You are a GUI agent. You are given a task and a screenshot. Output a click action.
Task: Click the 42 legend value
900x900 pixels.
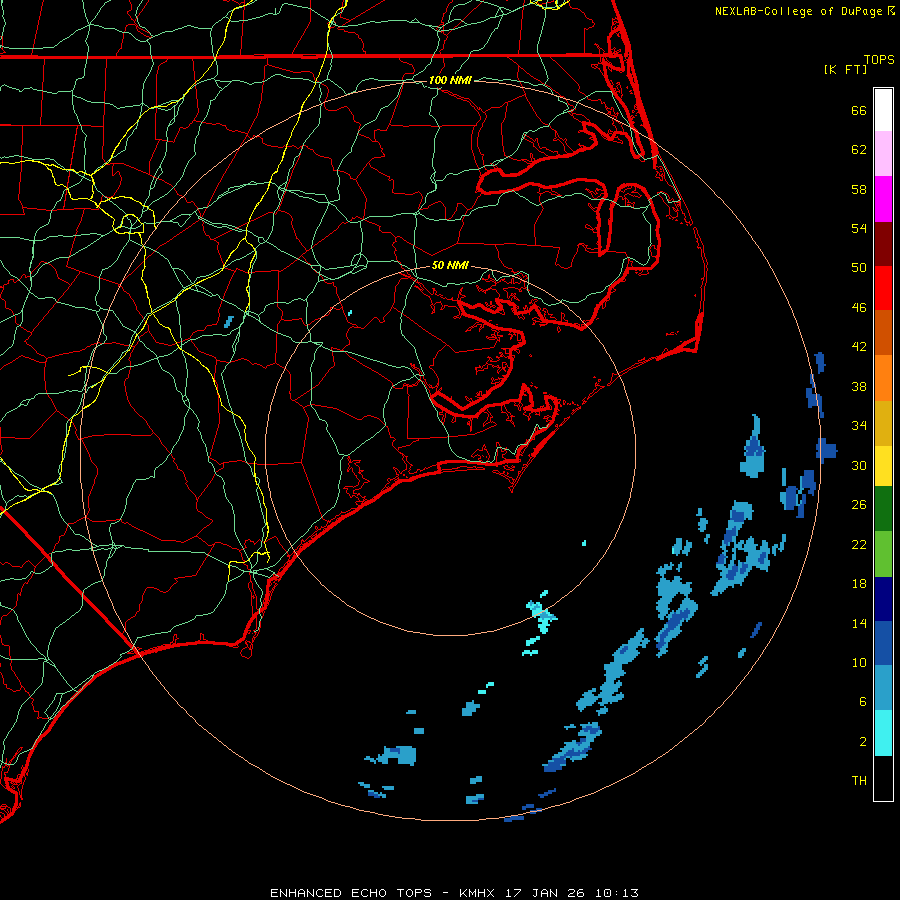coord(859,347)
